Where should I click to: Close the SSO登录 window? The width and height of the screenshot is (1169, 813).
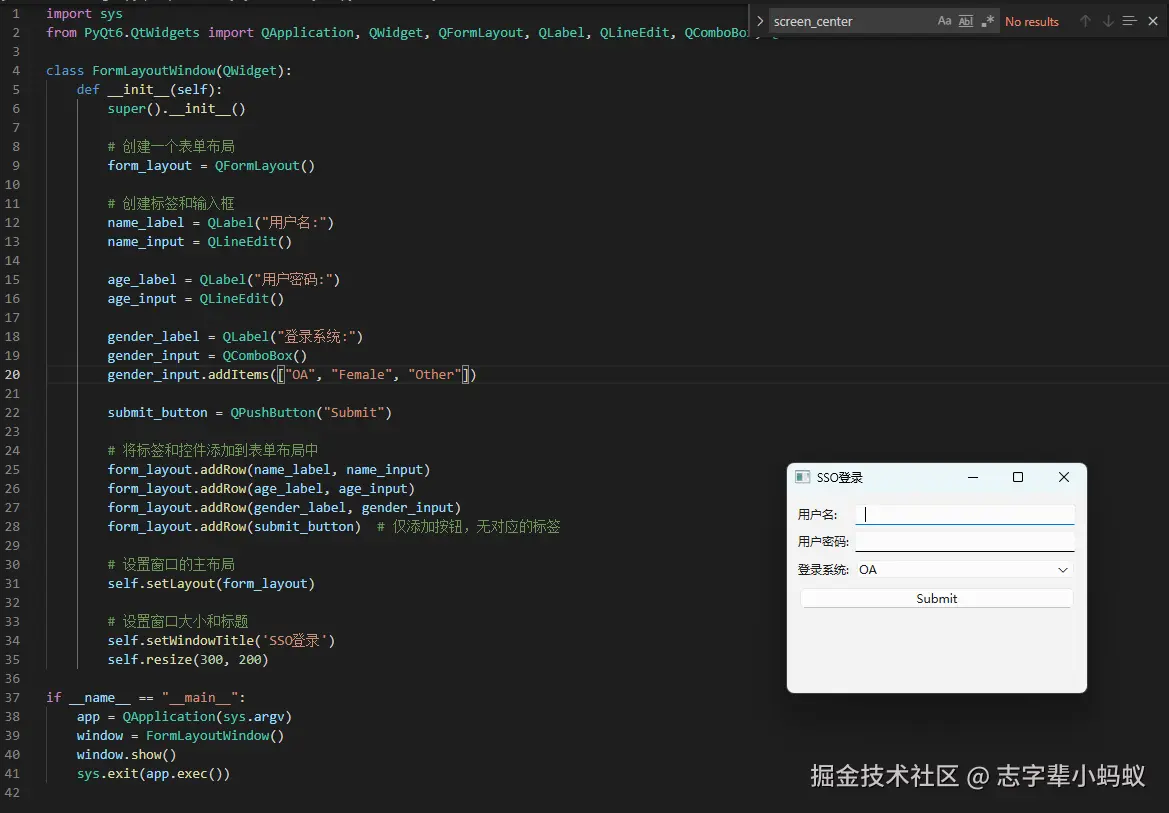pyautogui.click(x=1064, y=477)
